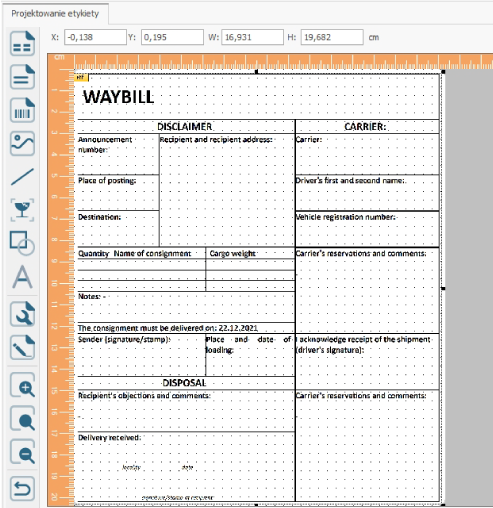The width and height of the screenshot is (493, 508).
Task: Select the WAYBILL title text
Action: [x=118, y=97]
